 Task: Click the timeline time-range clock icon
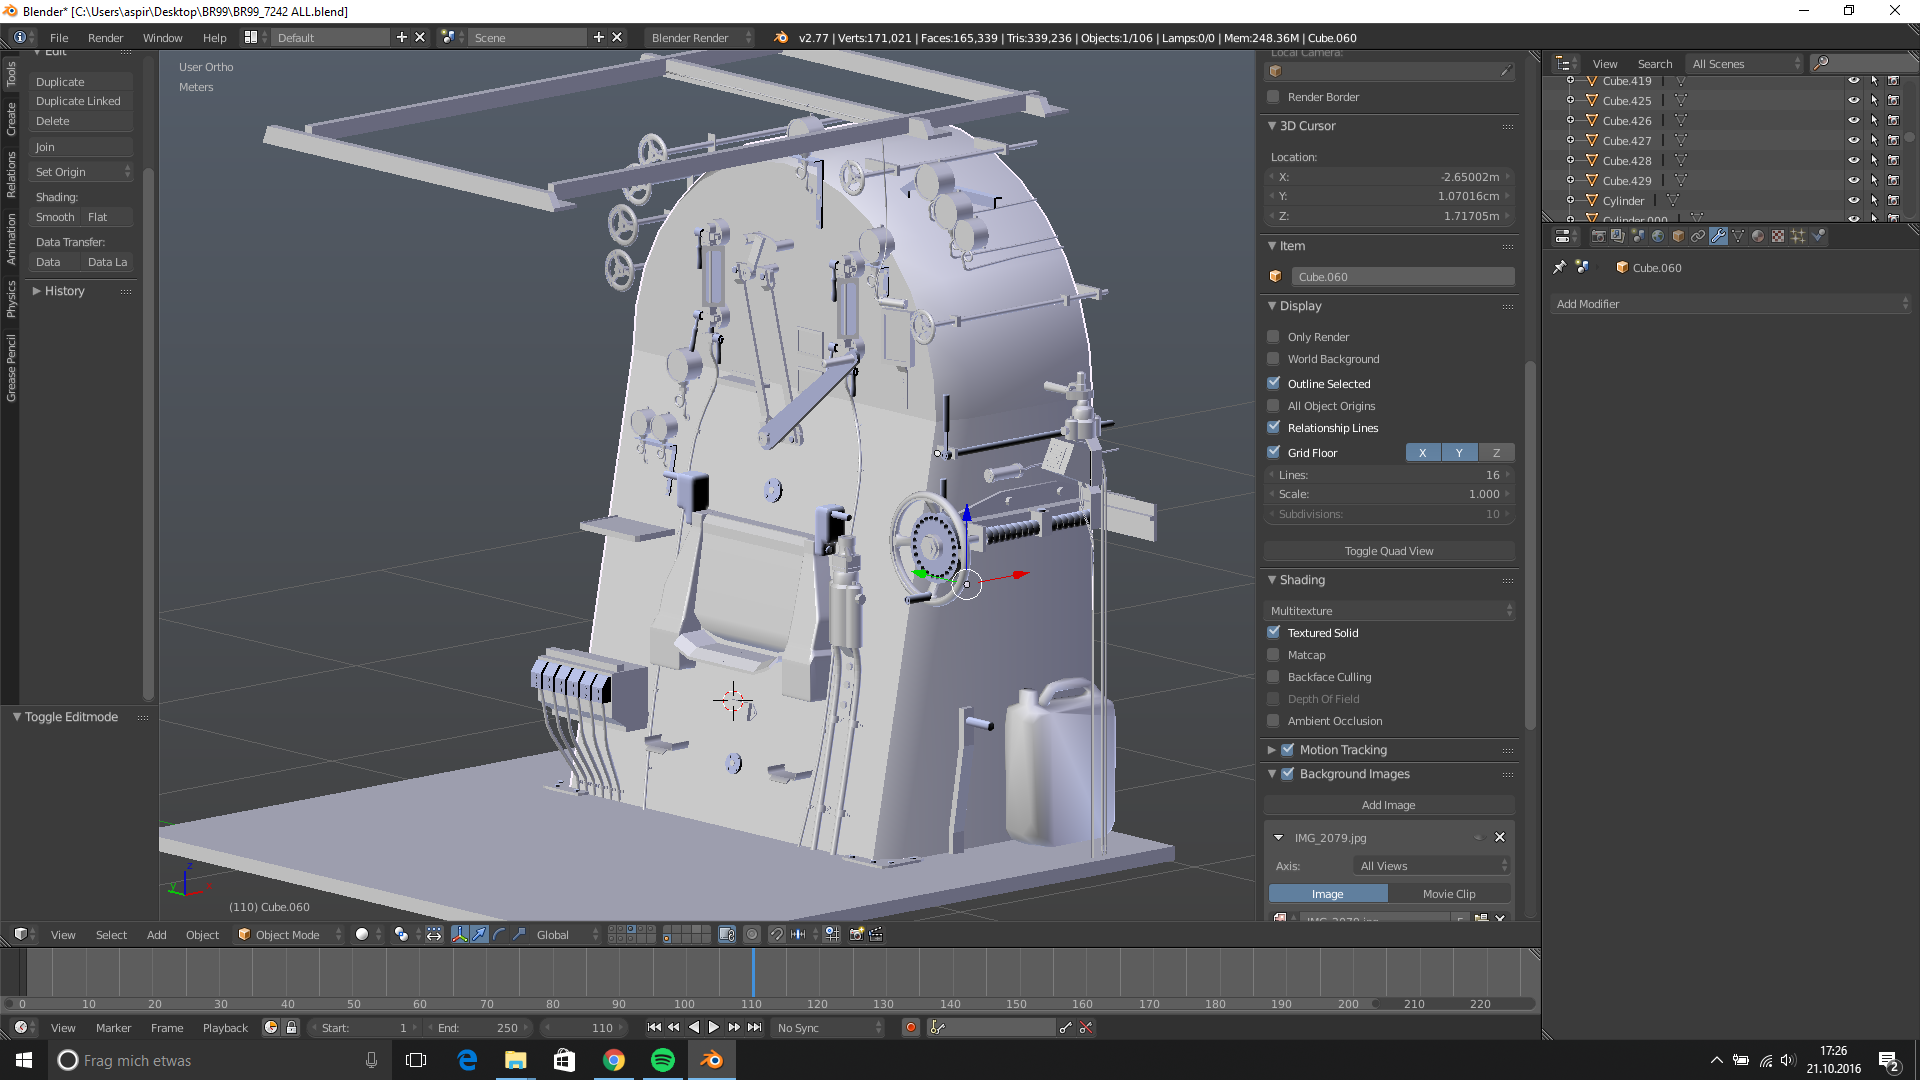pos(271,1027)
